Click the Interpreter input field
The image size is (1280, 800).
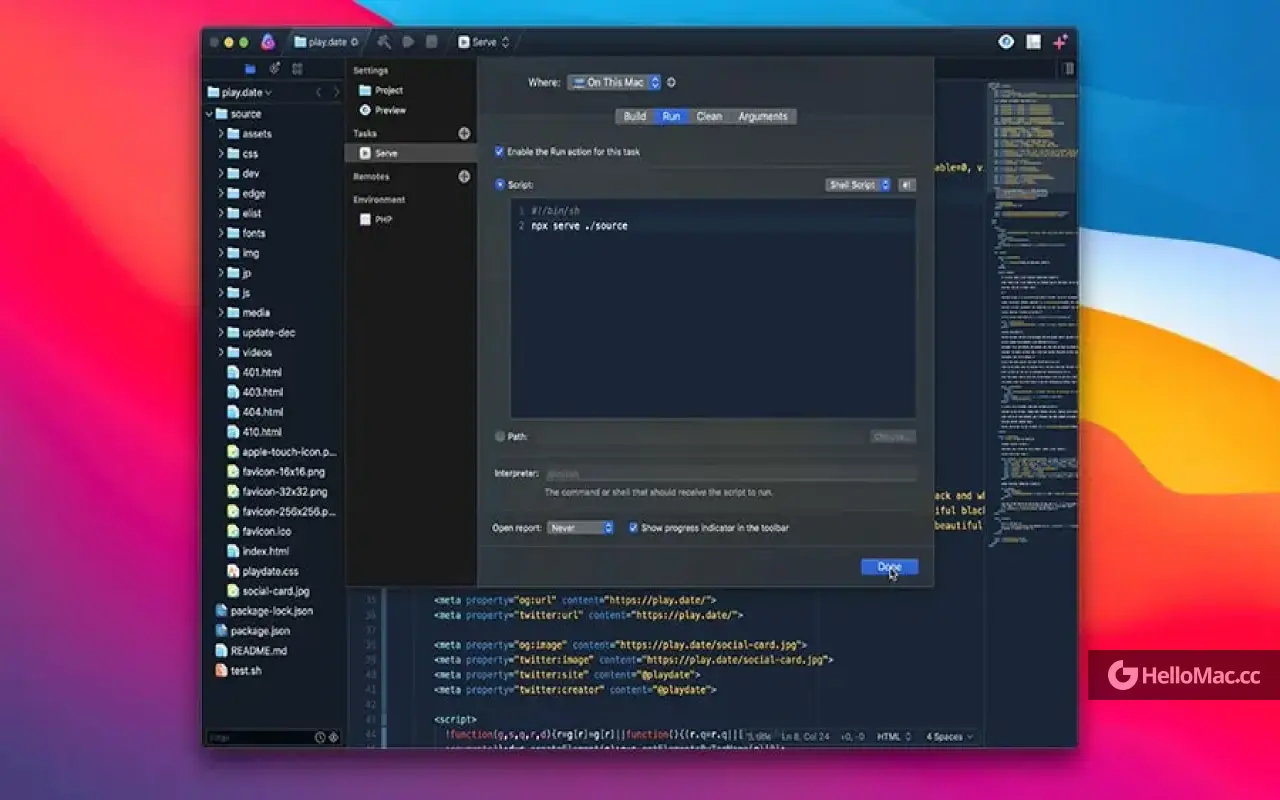(730, 474)
